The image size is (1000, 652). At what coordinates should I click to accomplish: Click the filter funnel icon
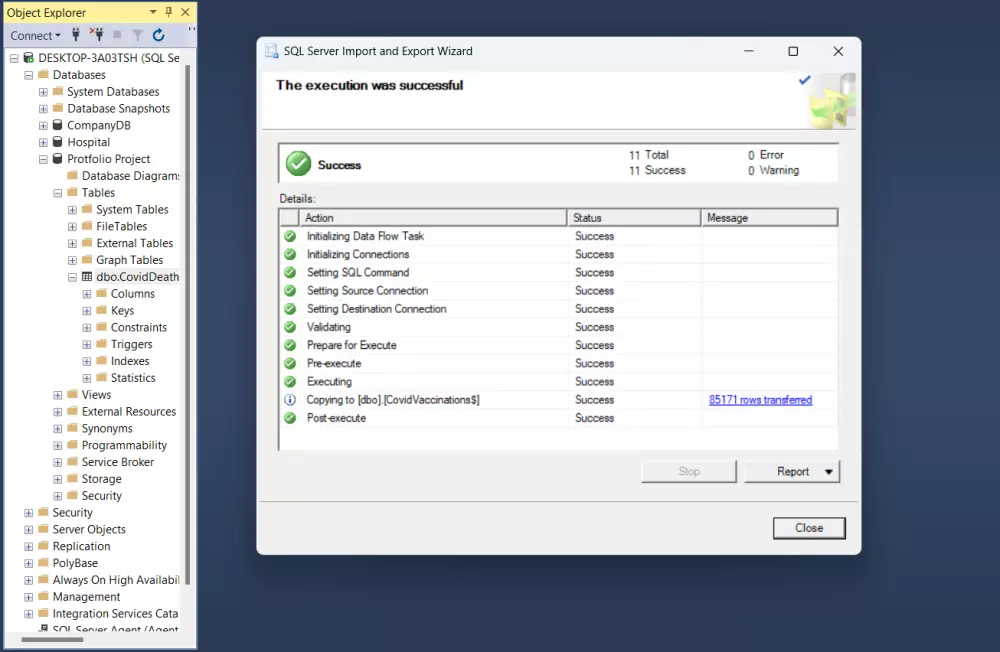click(138, 35)
